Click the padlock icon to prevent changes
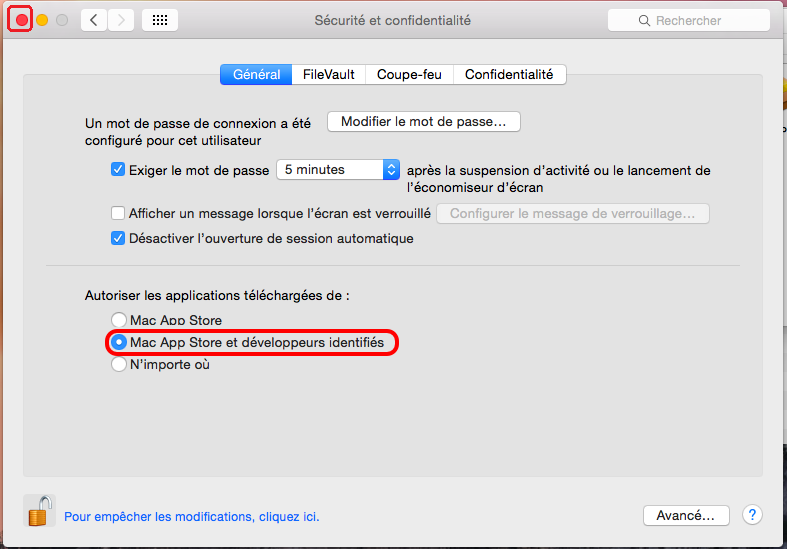The width and height of the screenshot is (787, 549). click(x=39, y=511)
